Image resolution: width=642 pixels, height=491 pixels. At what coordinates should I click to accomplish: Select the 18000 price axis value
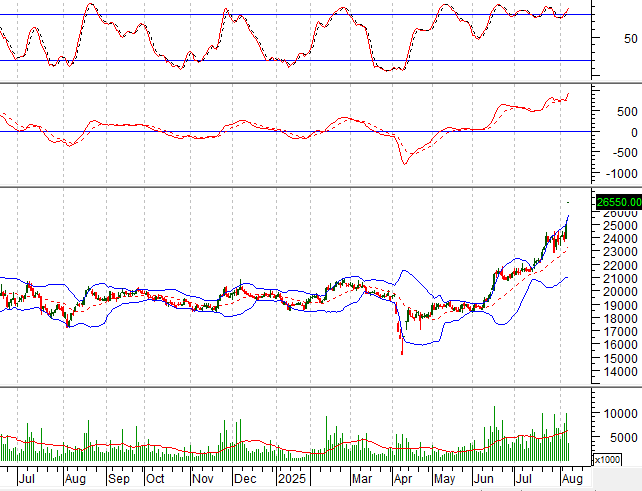click(620, 318)
